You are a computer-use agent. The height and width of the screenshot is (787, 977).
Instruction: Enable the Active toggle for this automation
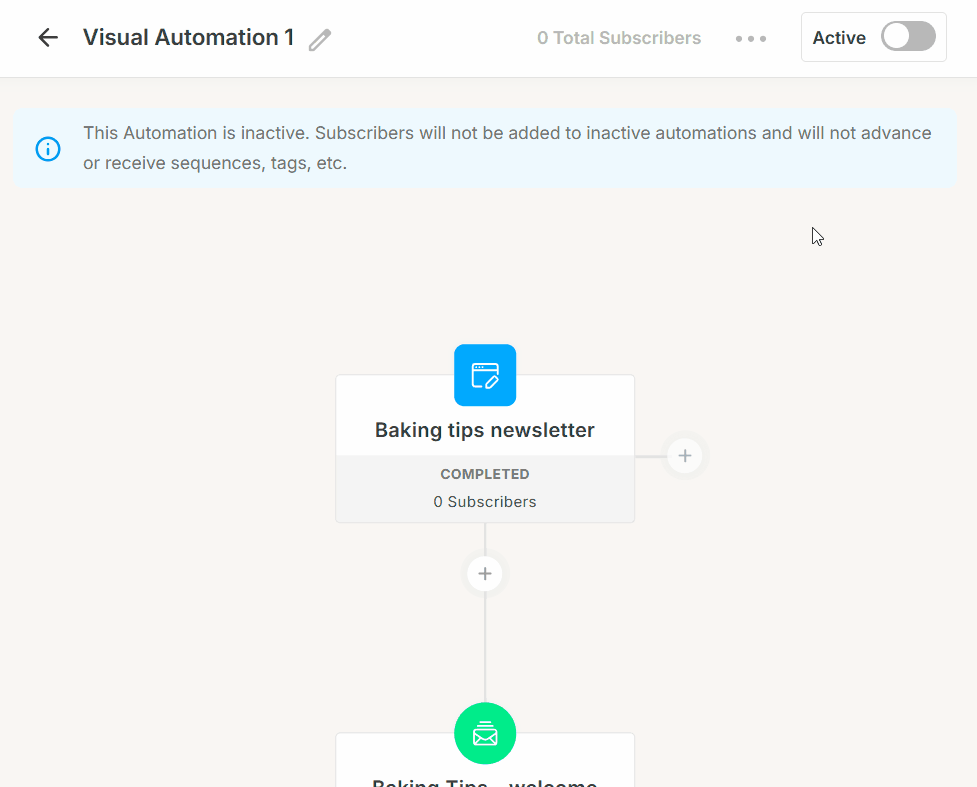pyautogui.click(x=907, y=36)
